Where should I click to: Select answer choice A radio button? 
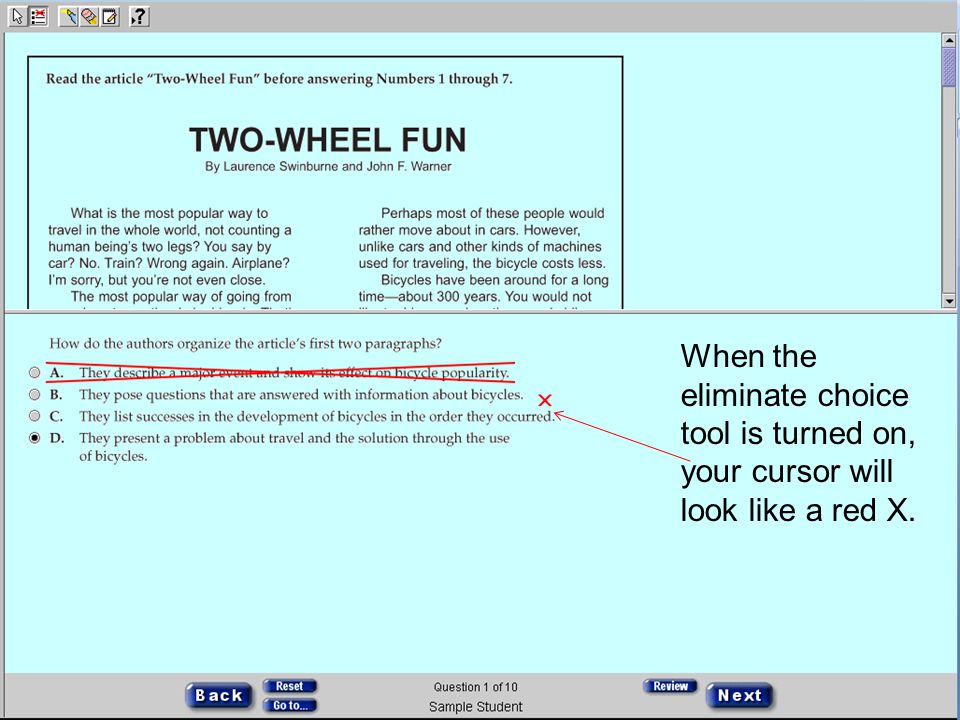(35, 372)
